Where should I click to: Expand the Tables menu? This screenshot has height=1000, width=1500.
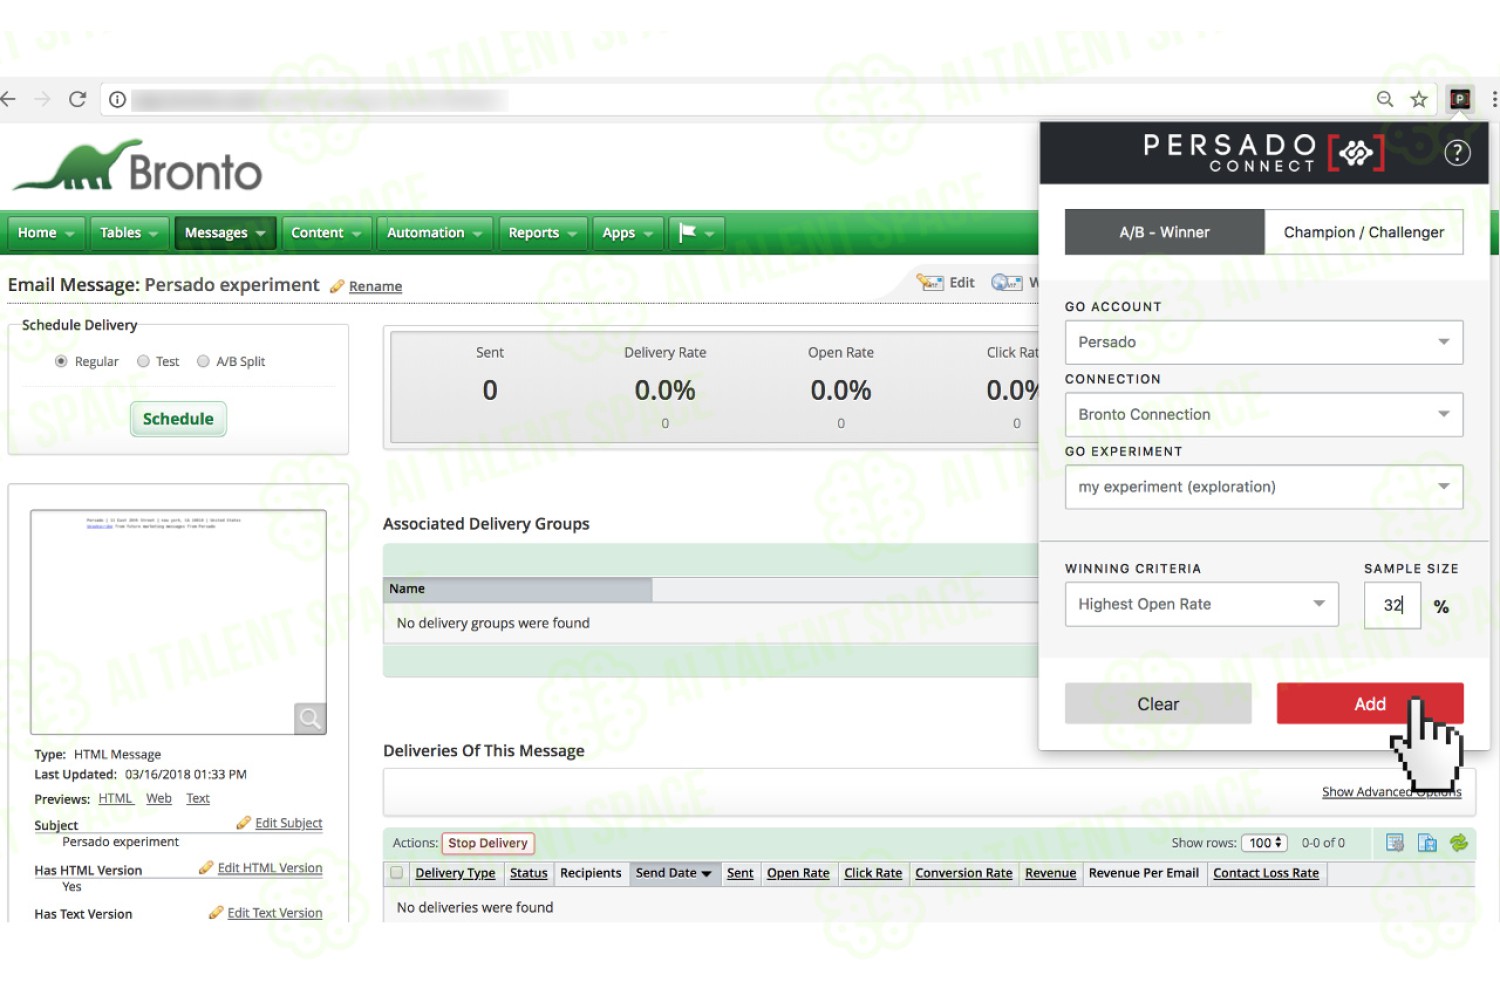(129, 233)
